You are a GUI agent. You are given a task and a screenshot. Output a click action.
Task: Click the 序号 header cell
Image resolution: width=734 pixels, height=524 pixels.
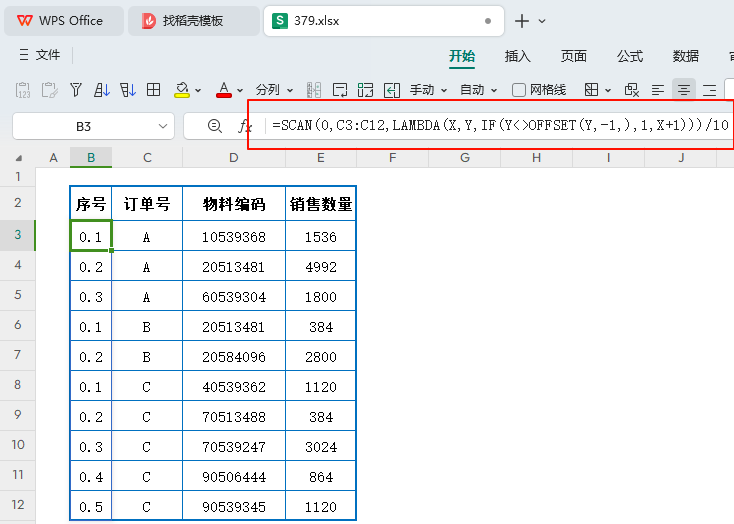pyautogui.click(x=91, y=204)
